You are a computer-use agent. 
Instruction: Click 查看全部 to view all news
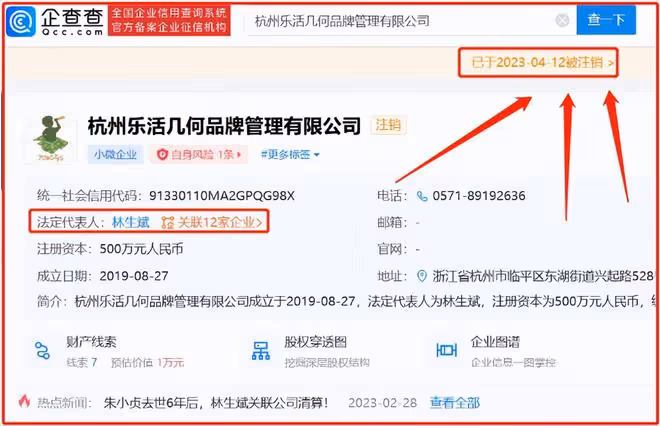(x=455, y=403)
